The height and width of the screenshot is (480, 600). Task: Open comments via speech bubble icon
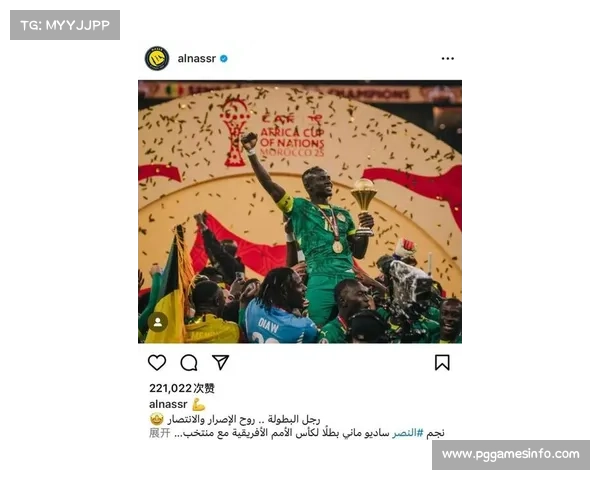coord(189,362)
